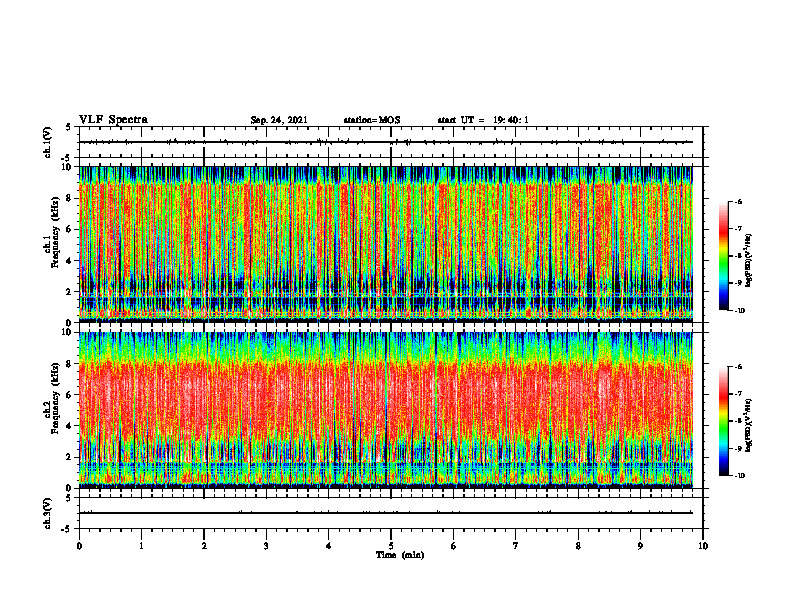Screen dimensions: 792x612
Task: Click the "8" kHz tick of ch.2 spectrogram
Action: (70, 364)
